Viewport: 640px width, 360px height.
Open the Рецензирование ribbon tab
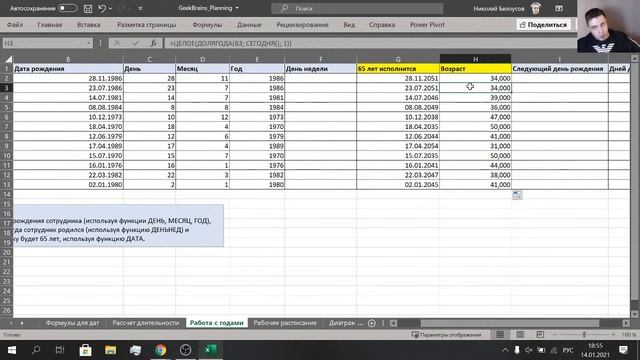pyautogui.click(x=302, y=25)
